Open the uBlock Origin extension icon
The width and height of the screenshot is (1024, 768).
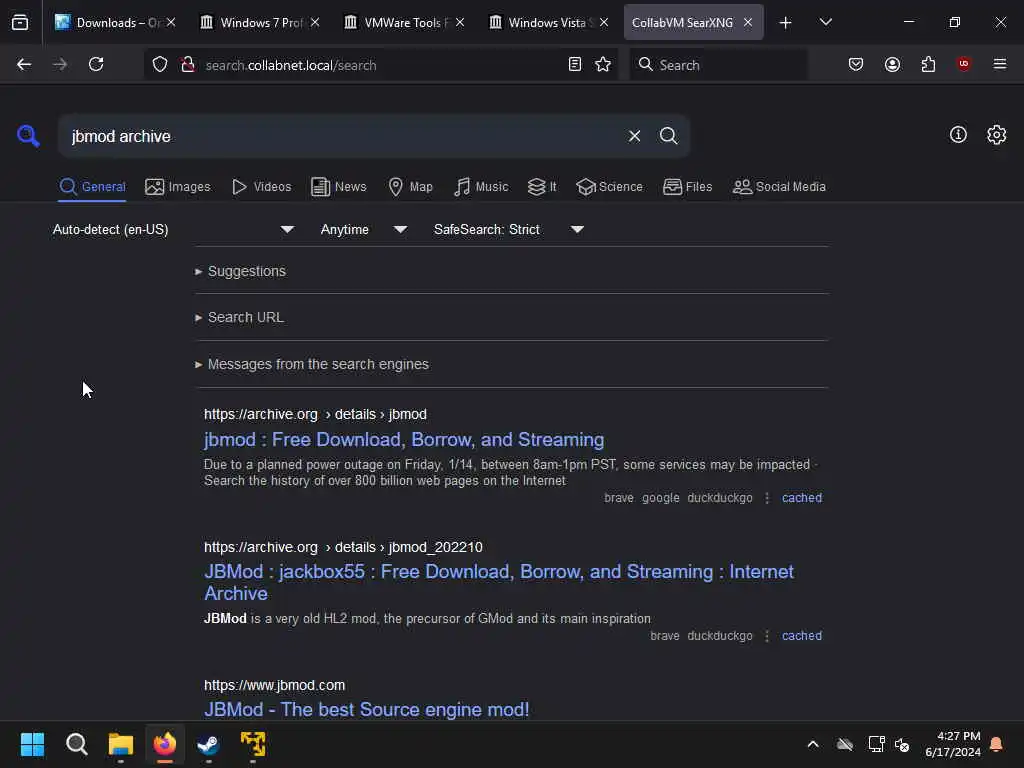point(964,65)
